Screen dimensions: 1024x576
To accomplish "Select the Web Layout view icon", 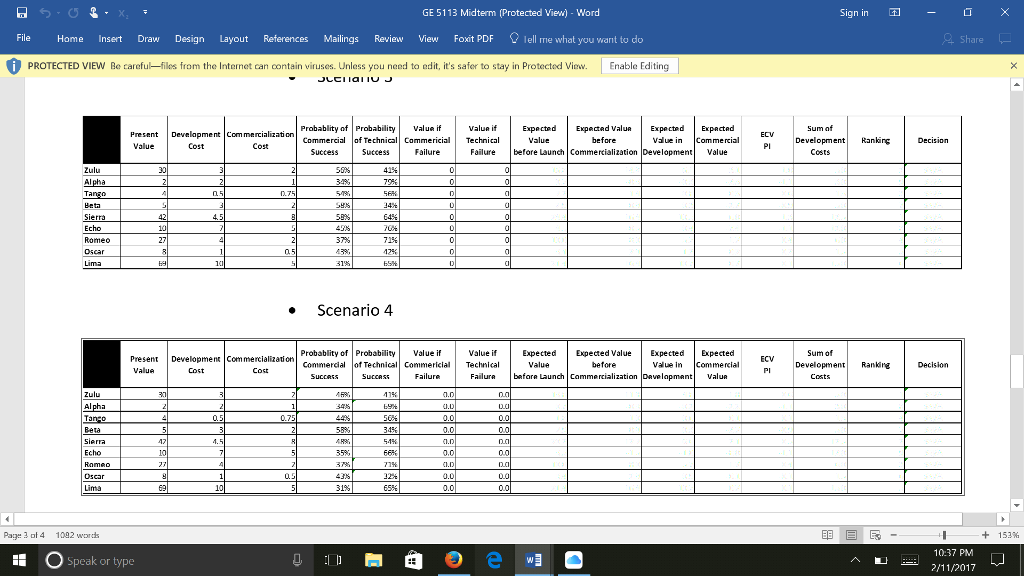I will point(877,535).
